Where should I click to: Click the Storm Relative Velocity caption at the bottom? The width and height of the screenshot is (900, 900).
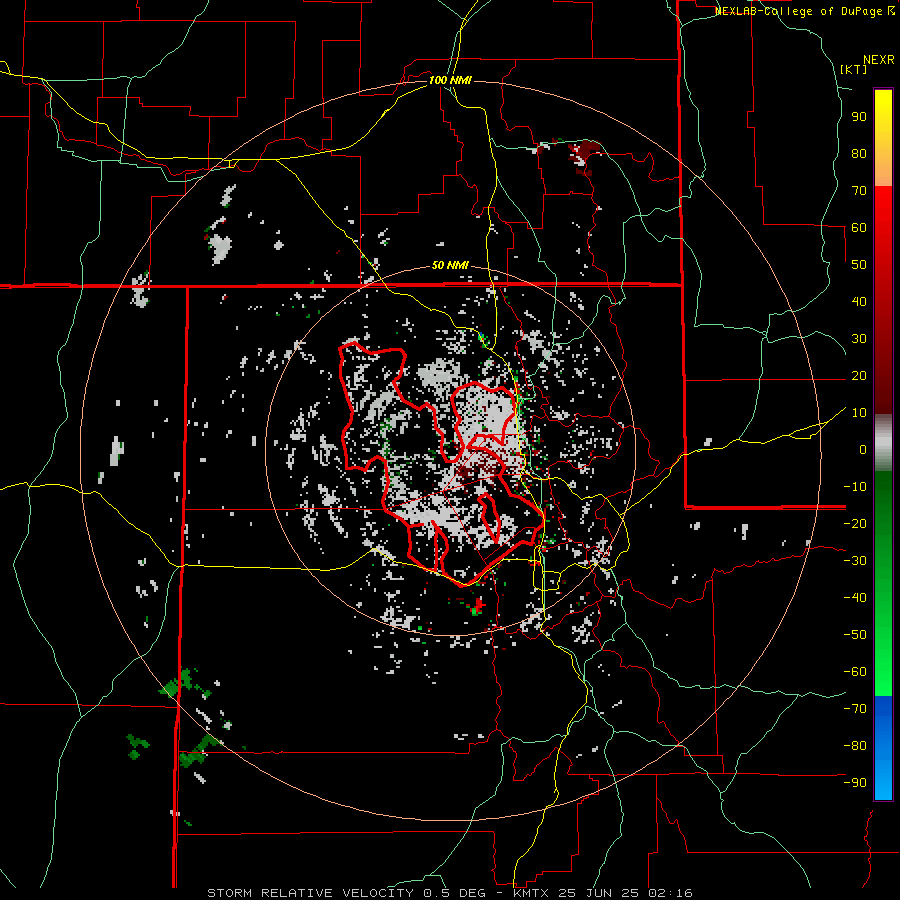click(450, 893)
